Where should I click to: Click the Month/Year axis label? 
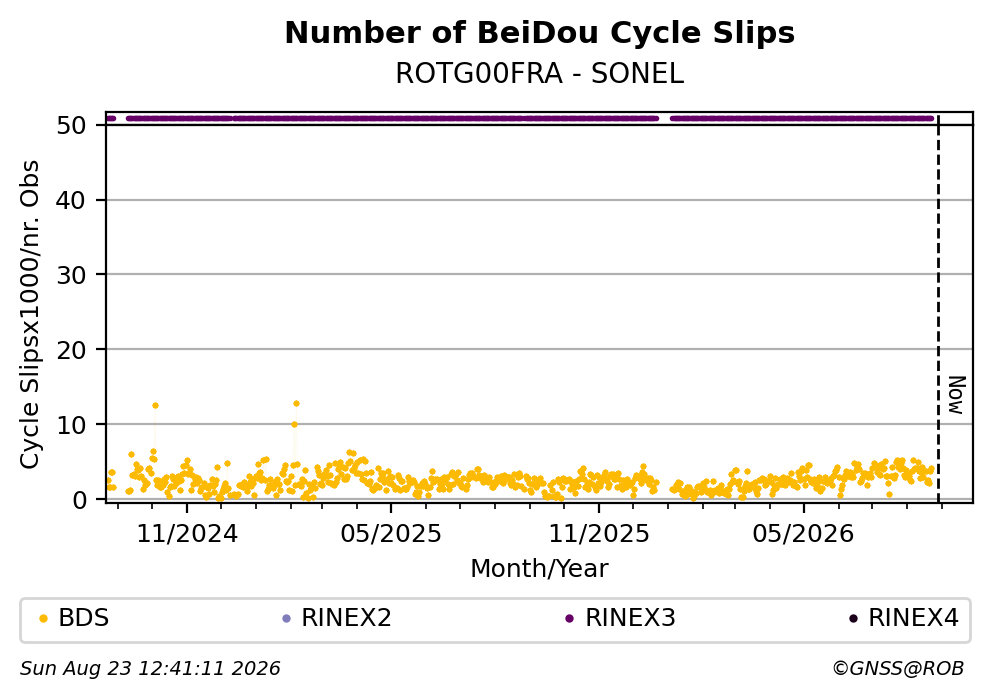pyautogui.click(x=539, y=569)
